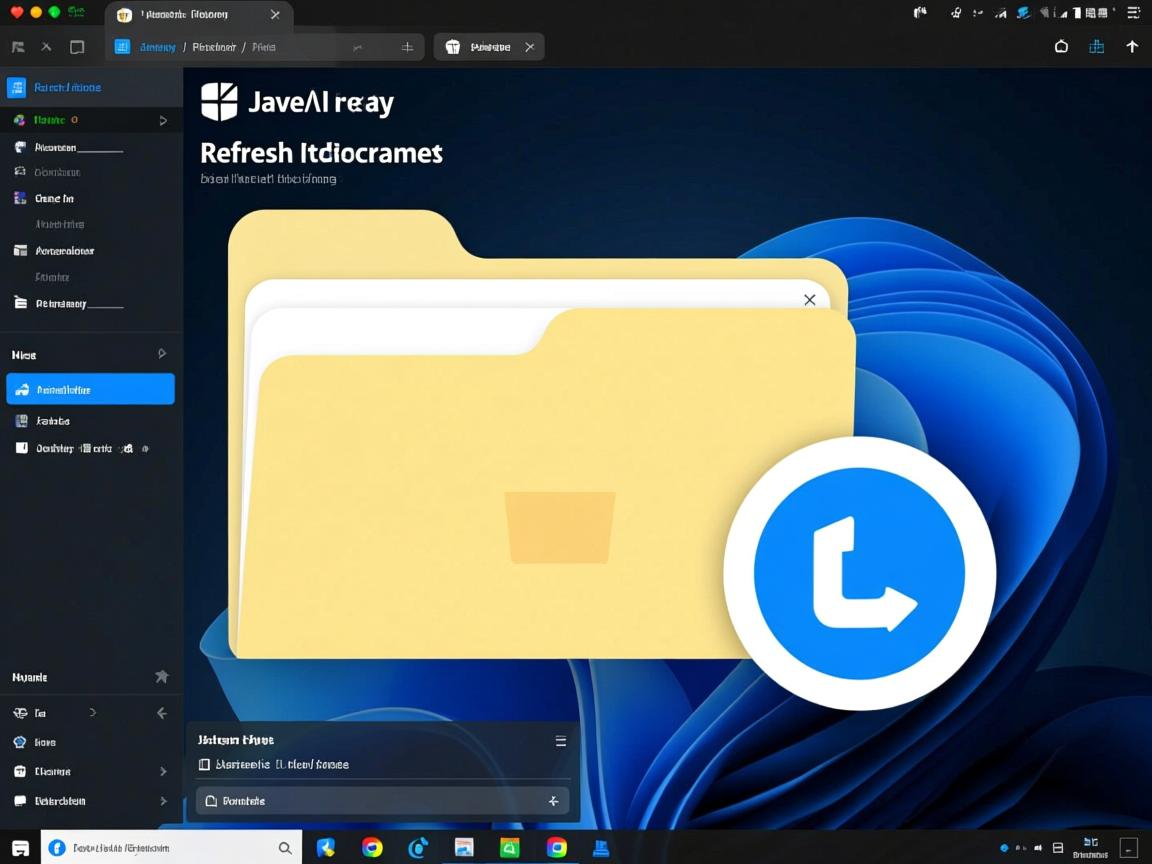Expand the last sidebar item's chevron

[163, 801]
